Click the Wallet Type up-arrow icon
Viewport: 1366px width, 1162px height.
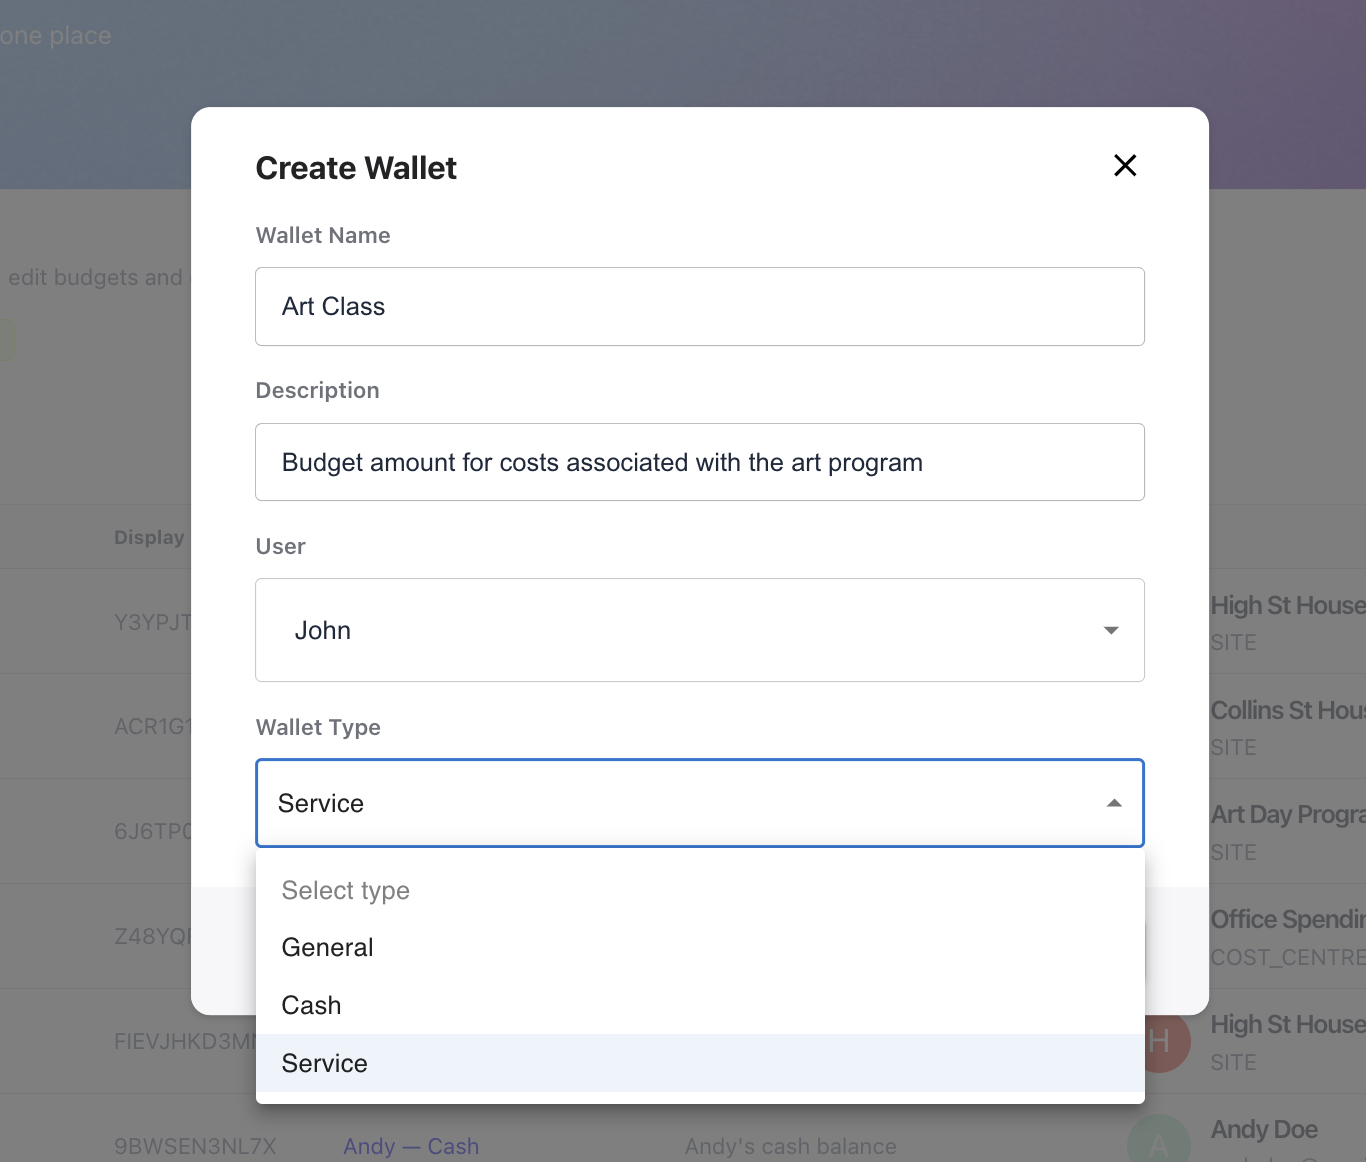tap(1114, 803)
